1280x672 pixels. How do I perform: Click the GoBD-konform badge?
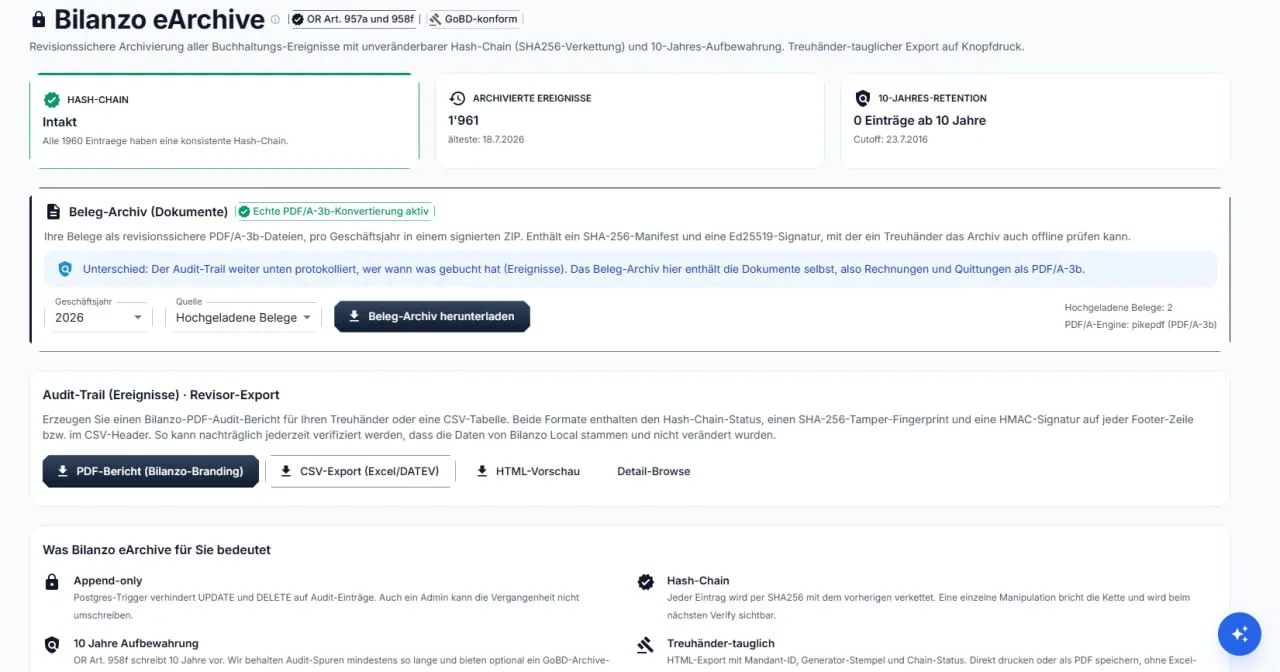(x=474, y=19)
